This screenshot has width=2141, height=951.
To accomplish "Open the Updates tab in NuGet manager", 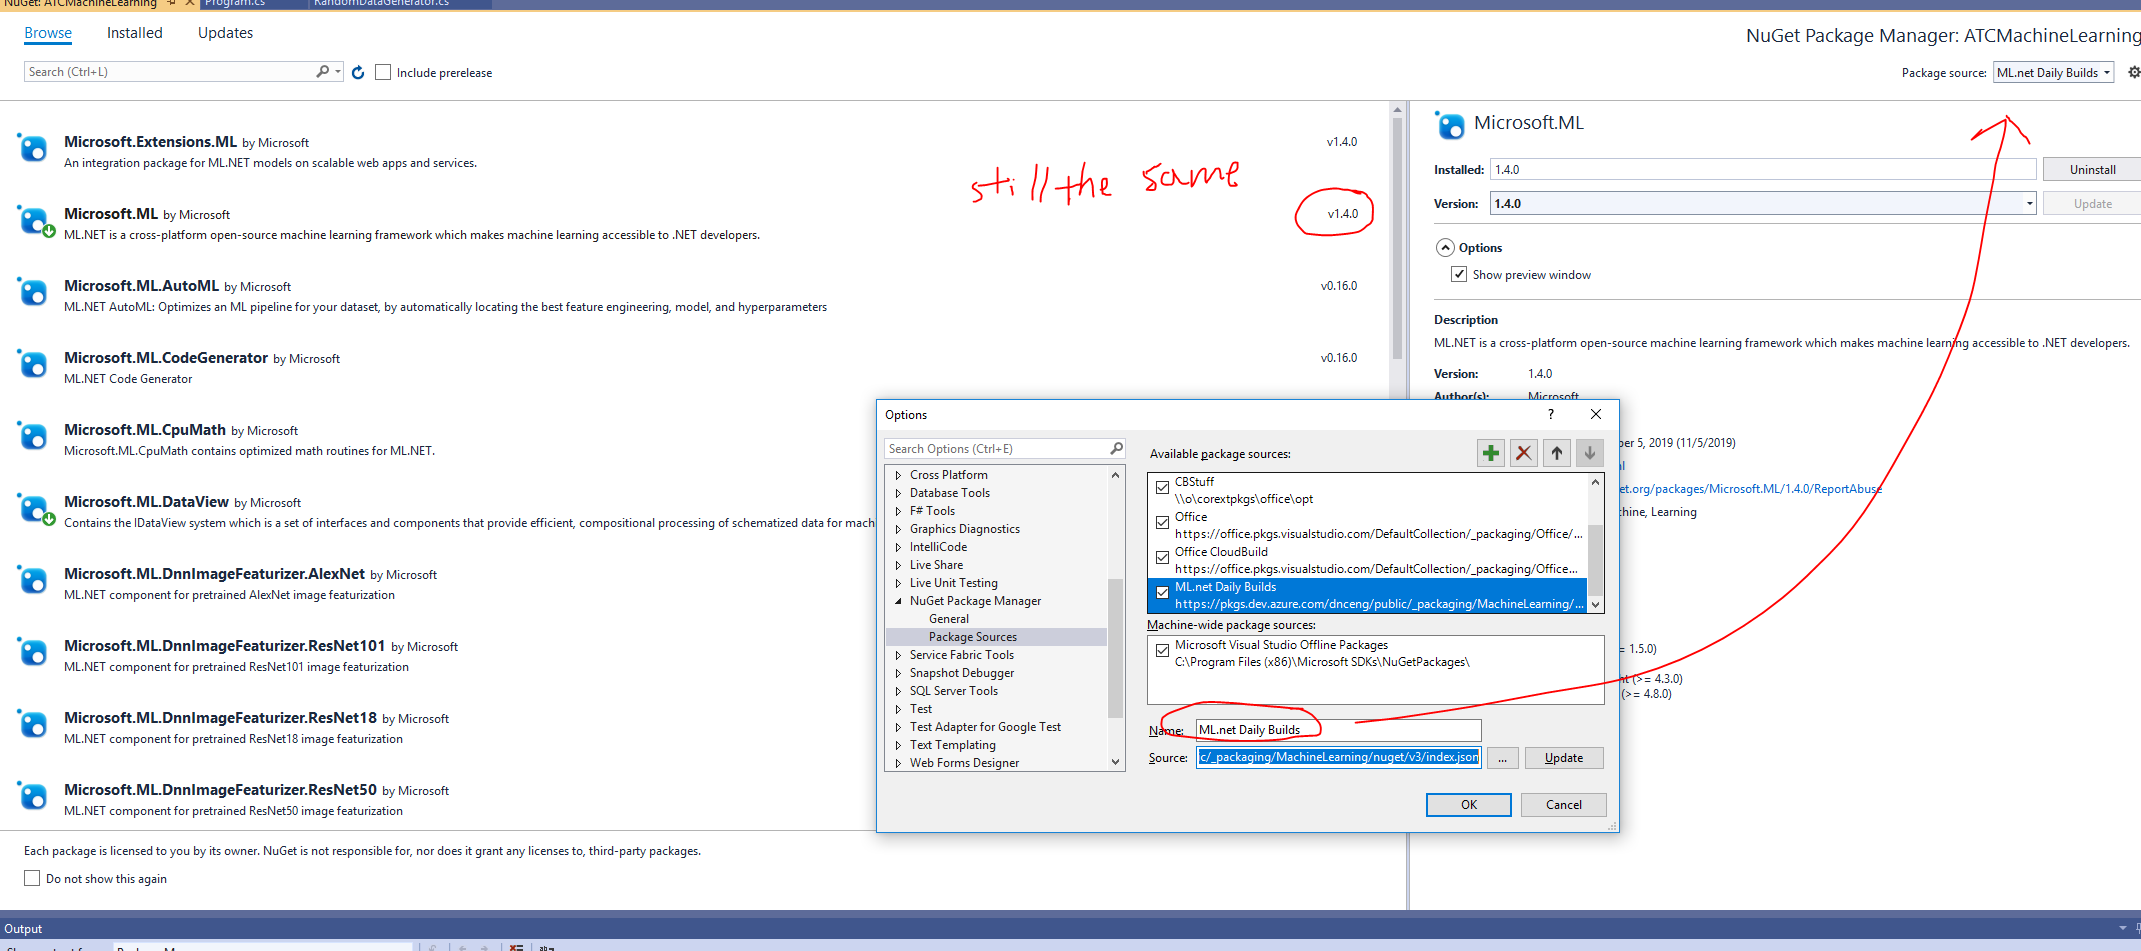I will coord(224,32).
